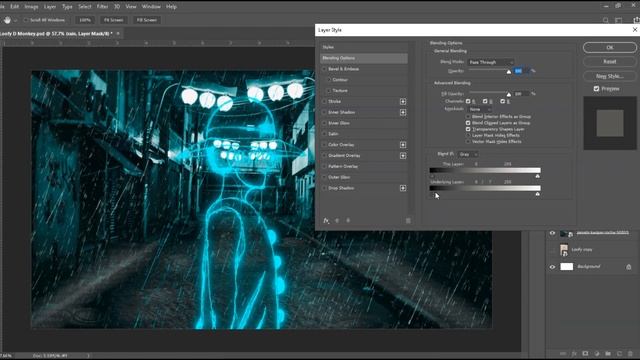Toggle the G channel checkbox

tap(485, 101)
